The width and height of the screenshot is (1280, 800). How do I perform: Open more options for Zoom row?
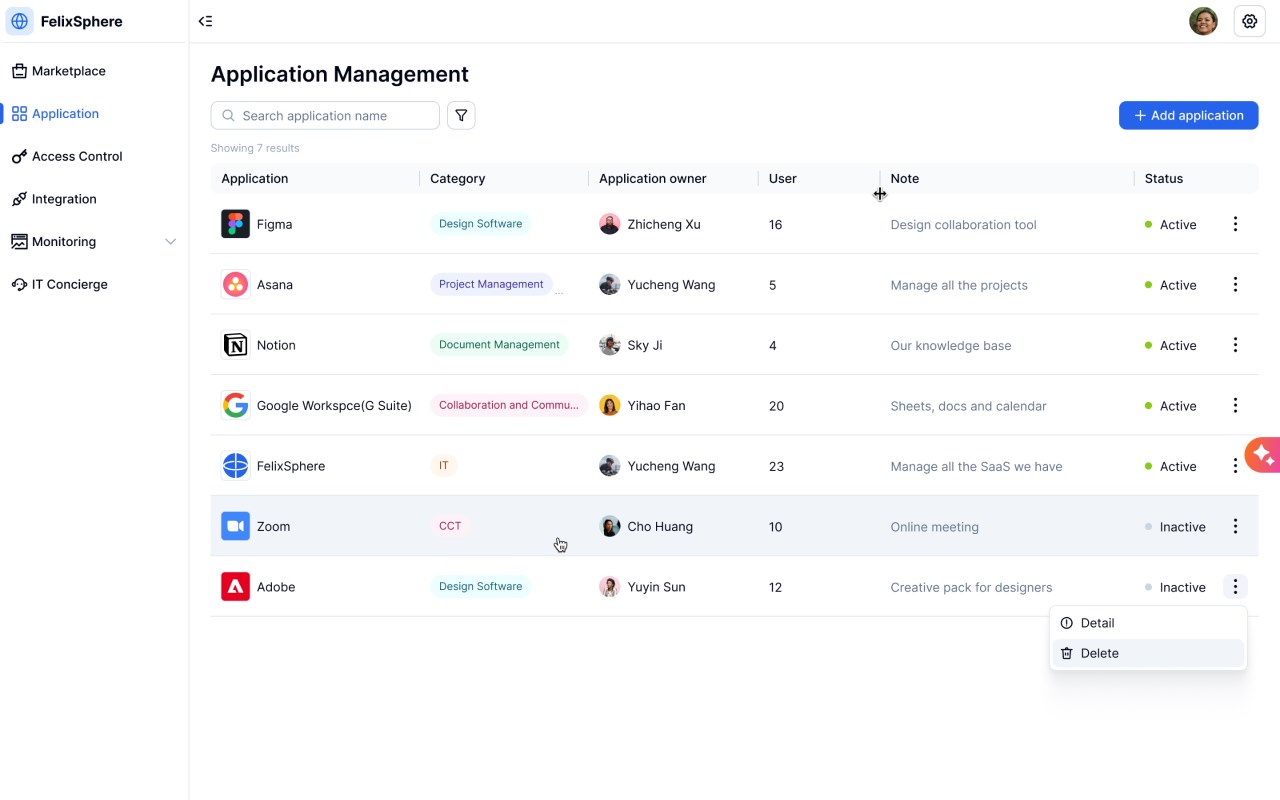point(1235,526)
